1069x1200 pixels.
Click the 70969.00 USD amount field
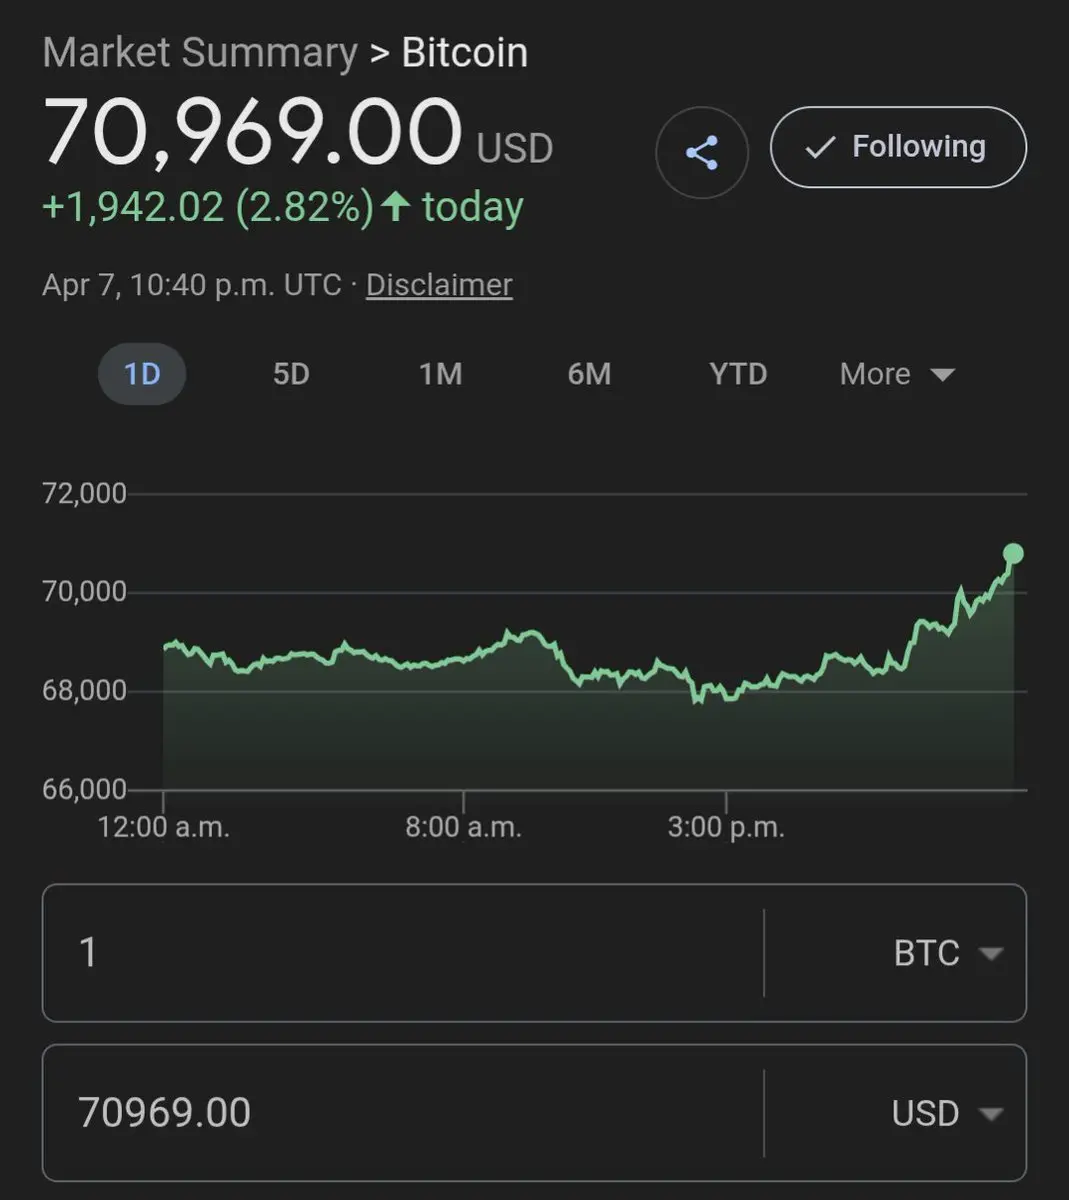pyautogui.click(x=402, y=1113)
